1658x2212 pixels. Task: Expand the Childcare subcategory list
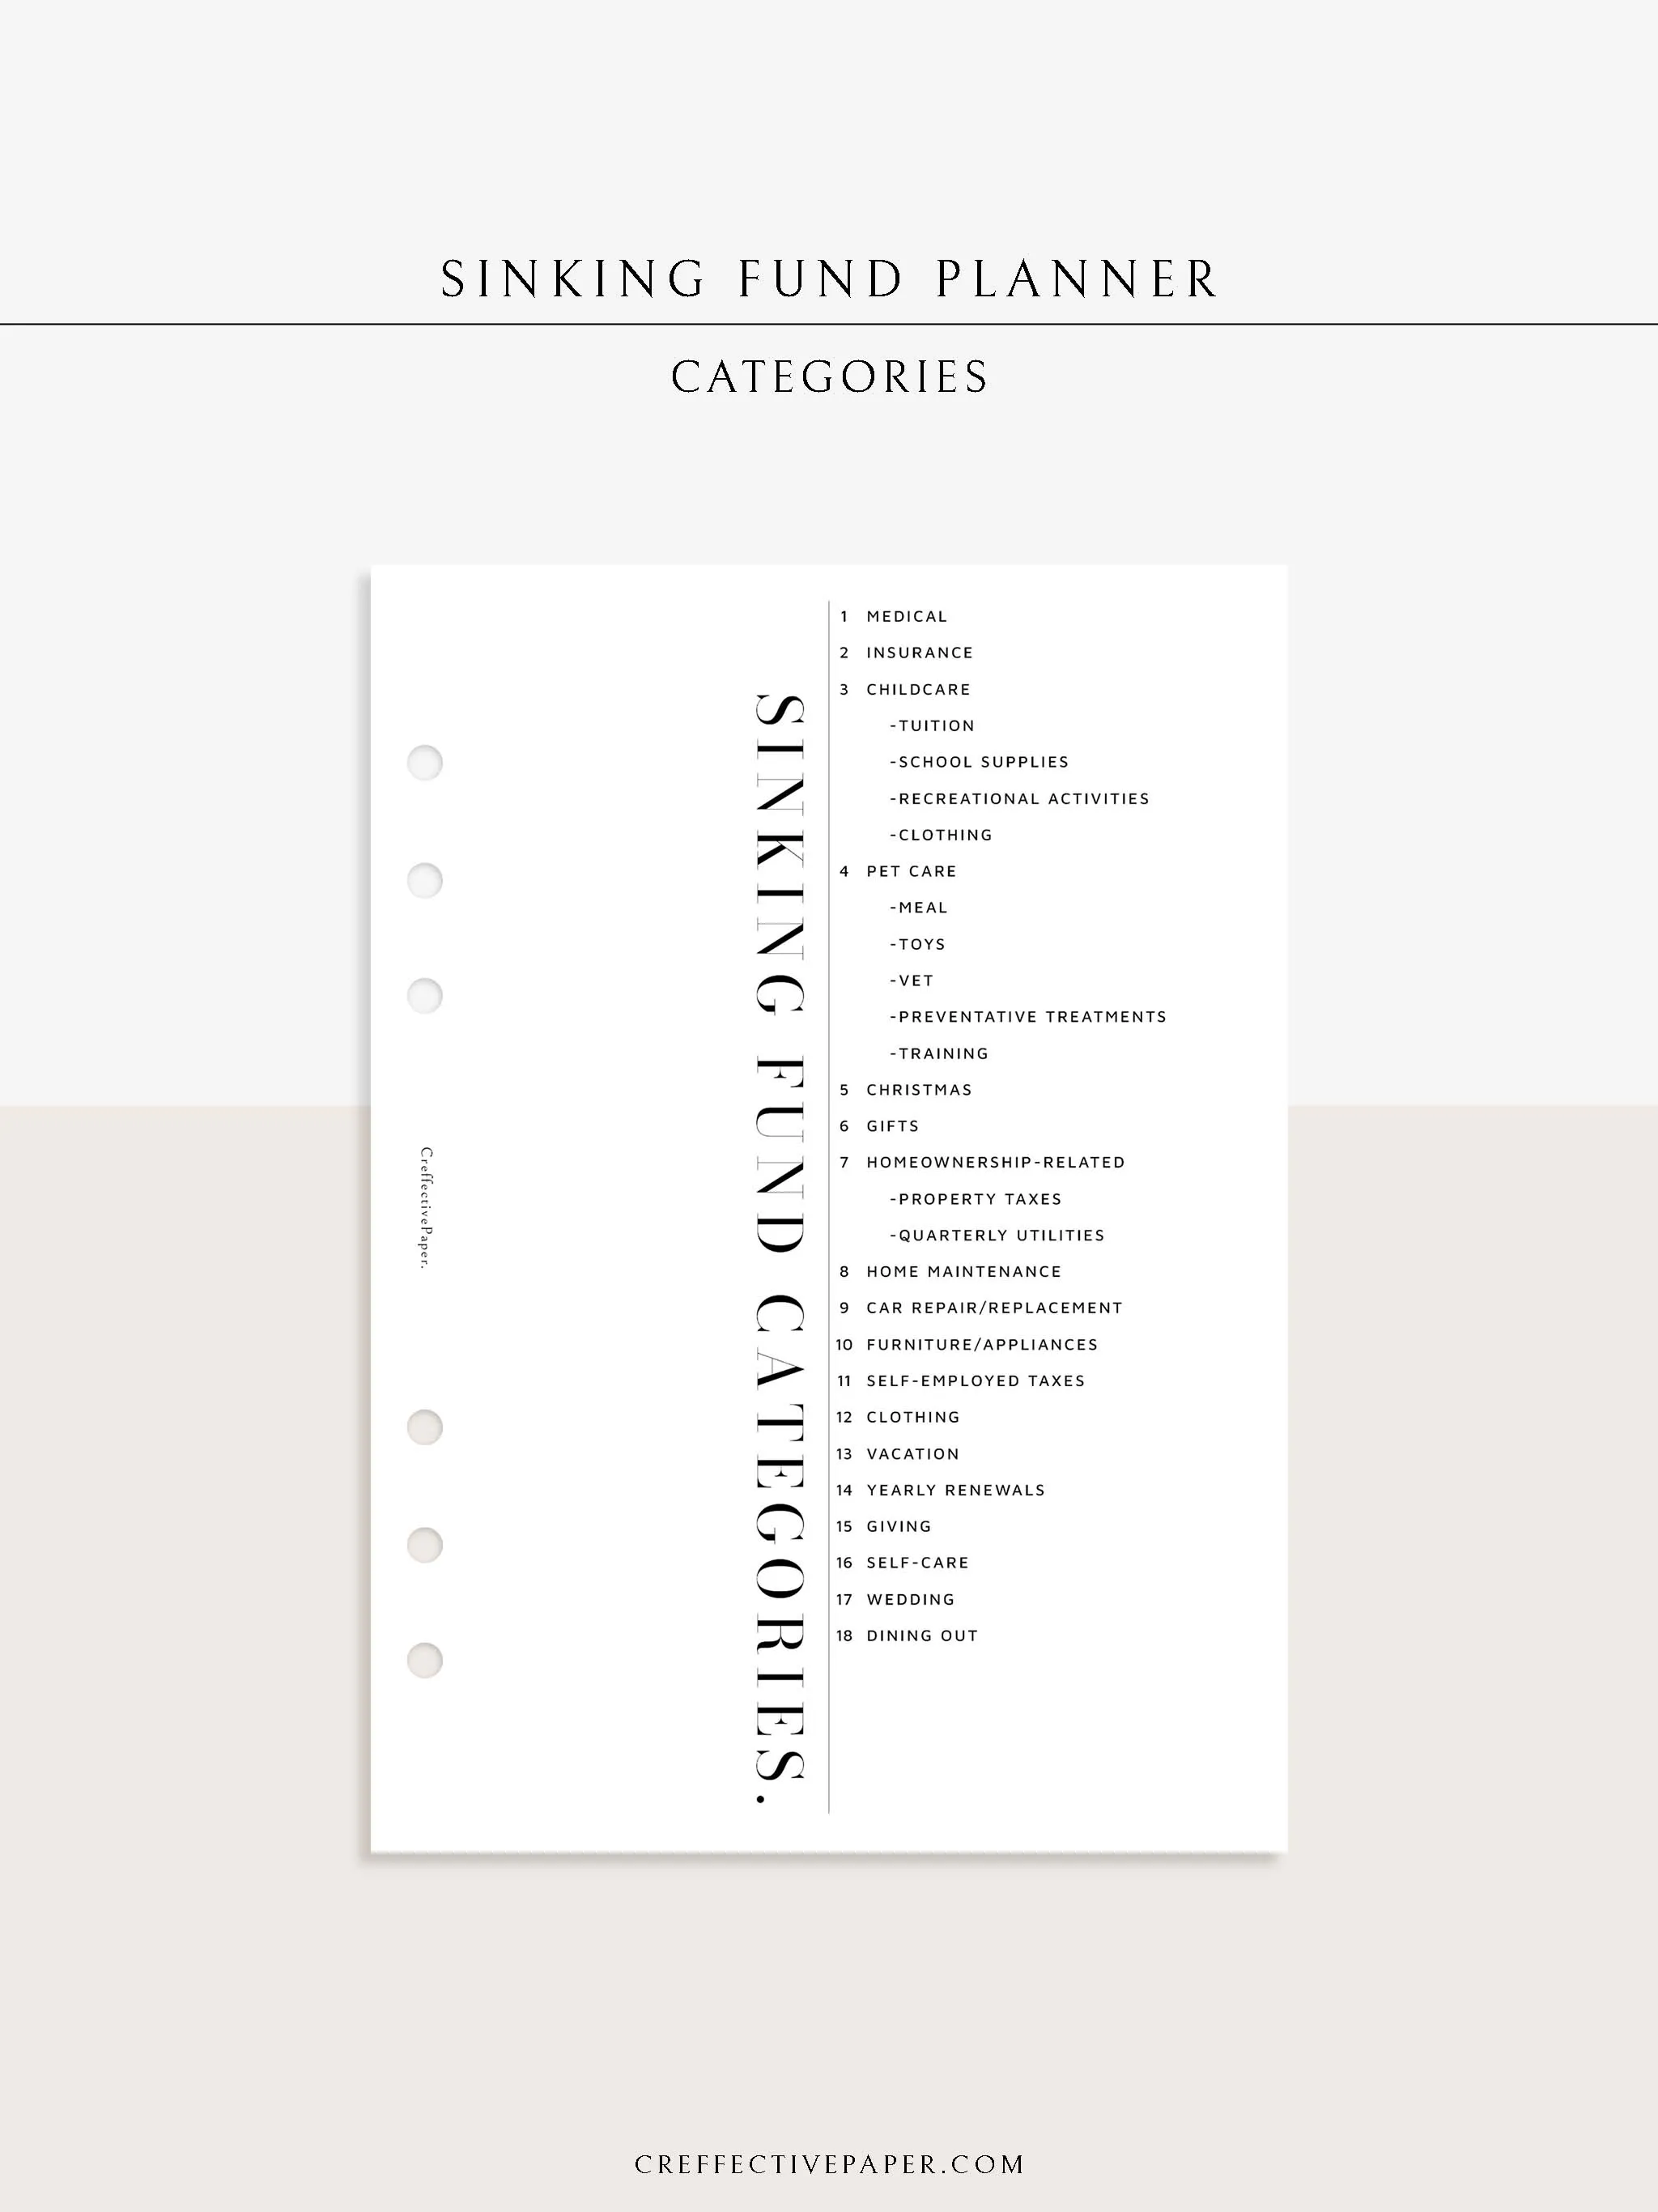[x=920, y=688]
